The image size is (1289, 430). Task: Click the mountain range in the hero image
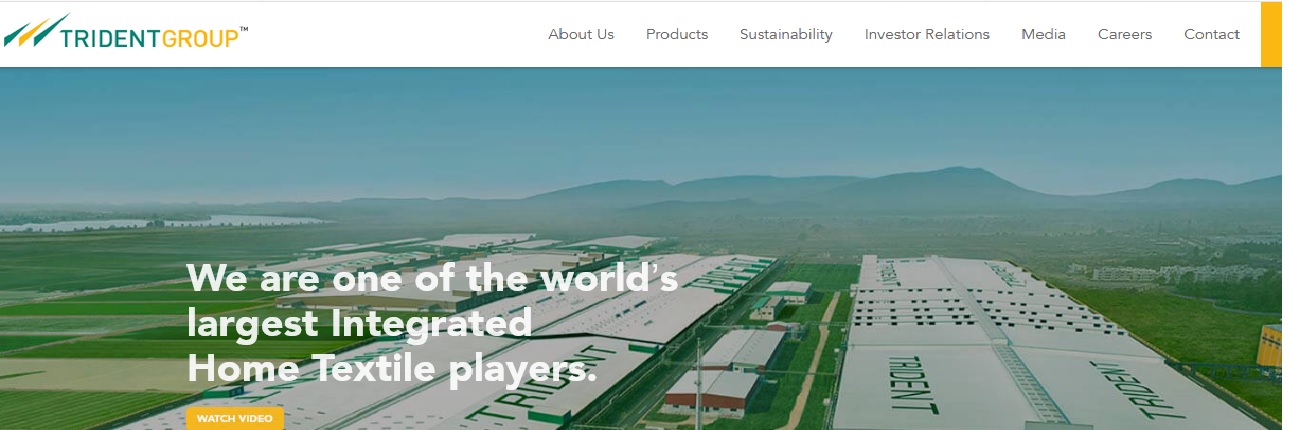point(900,190)
